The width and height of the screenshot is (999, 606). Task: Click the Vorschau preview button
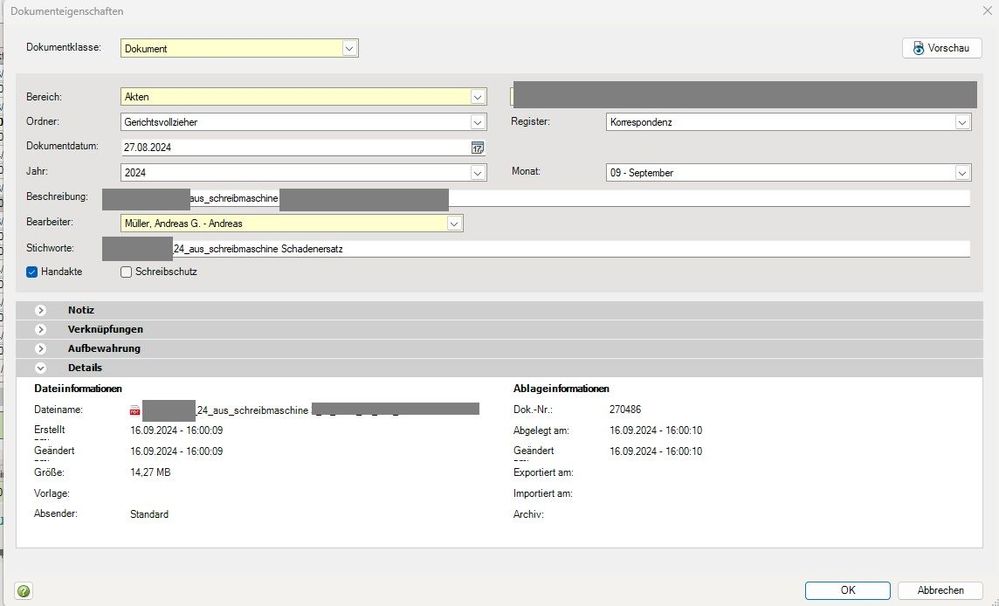[x=941, y=48]
